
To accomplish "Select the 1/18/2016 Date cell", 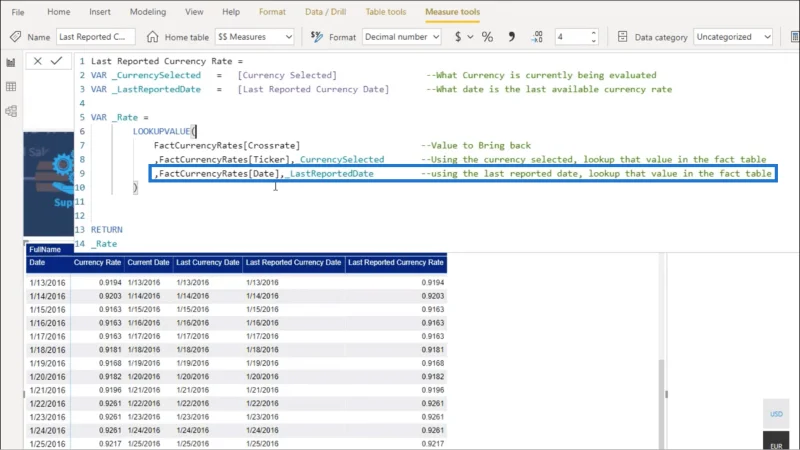I will (x=47, y=350).
